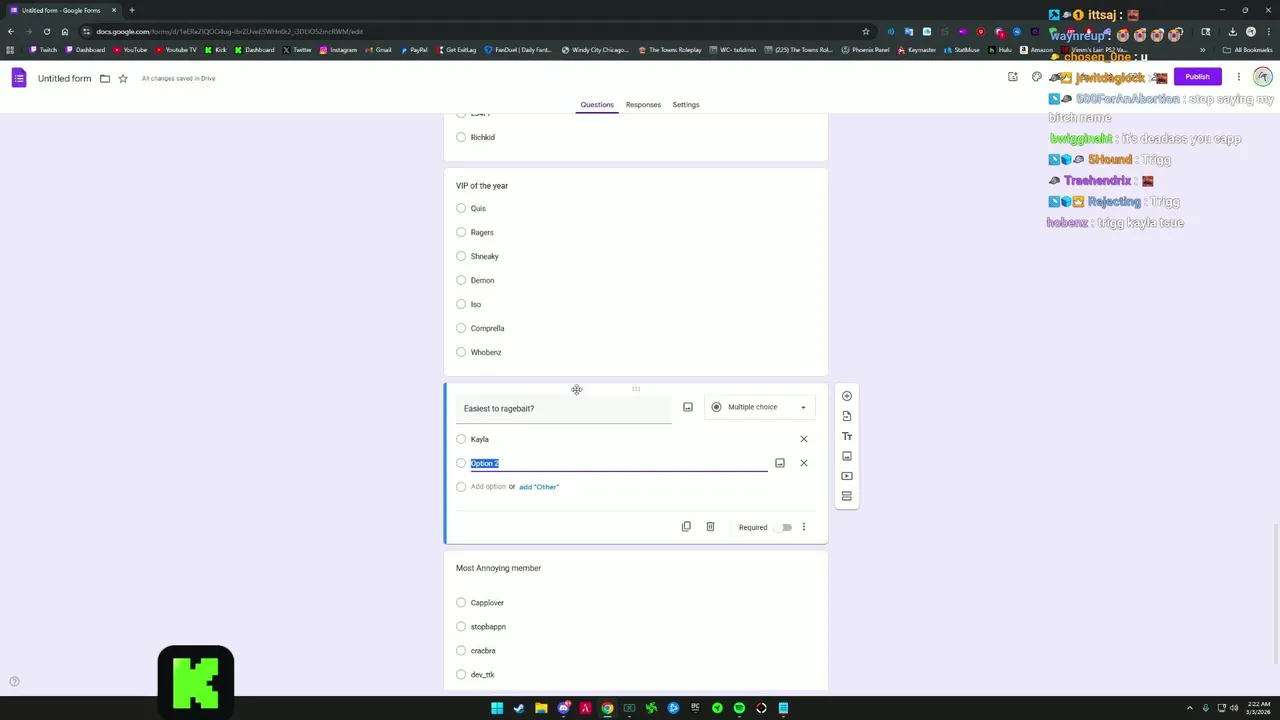This screenshot has width=1280, height=720.
Task: Show overflow bookmarks chevron
Action: 1202,50
